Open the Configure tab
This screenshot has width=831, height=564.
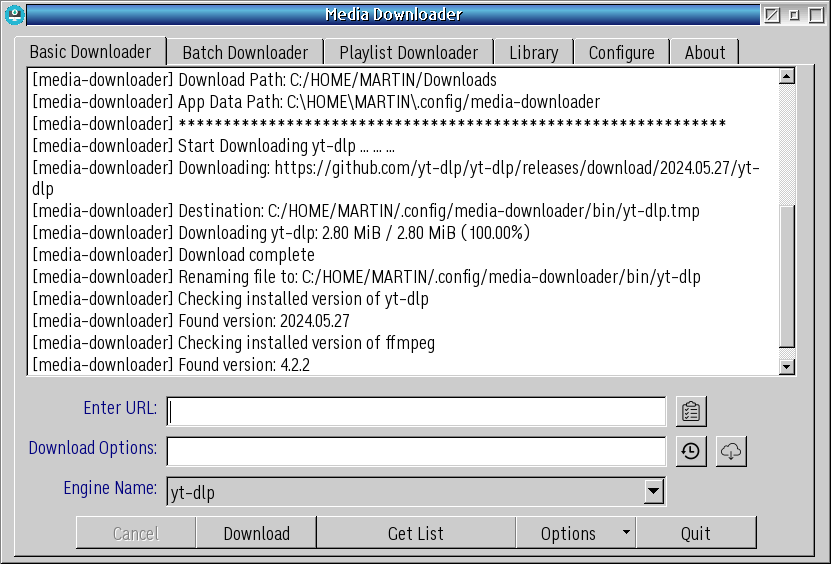[x=621, y=53]
